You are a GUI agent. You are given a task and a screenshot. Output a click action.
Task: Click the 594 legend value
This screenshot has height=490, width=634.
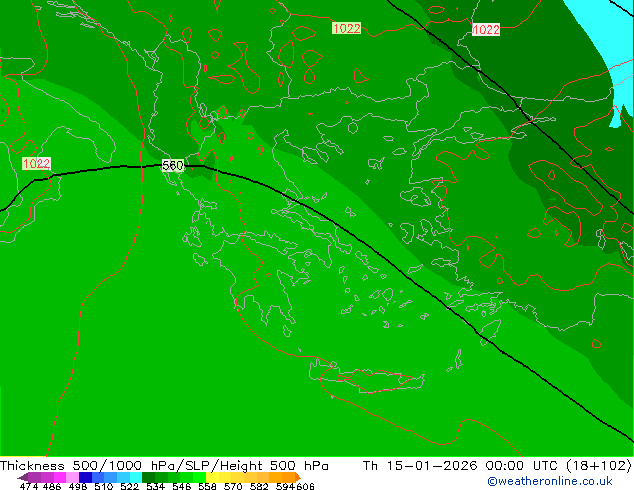click(285, 486)
